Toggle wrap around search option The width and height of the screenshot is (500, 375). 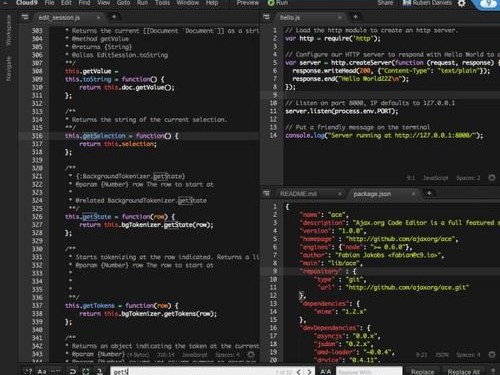(73, 371)
